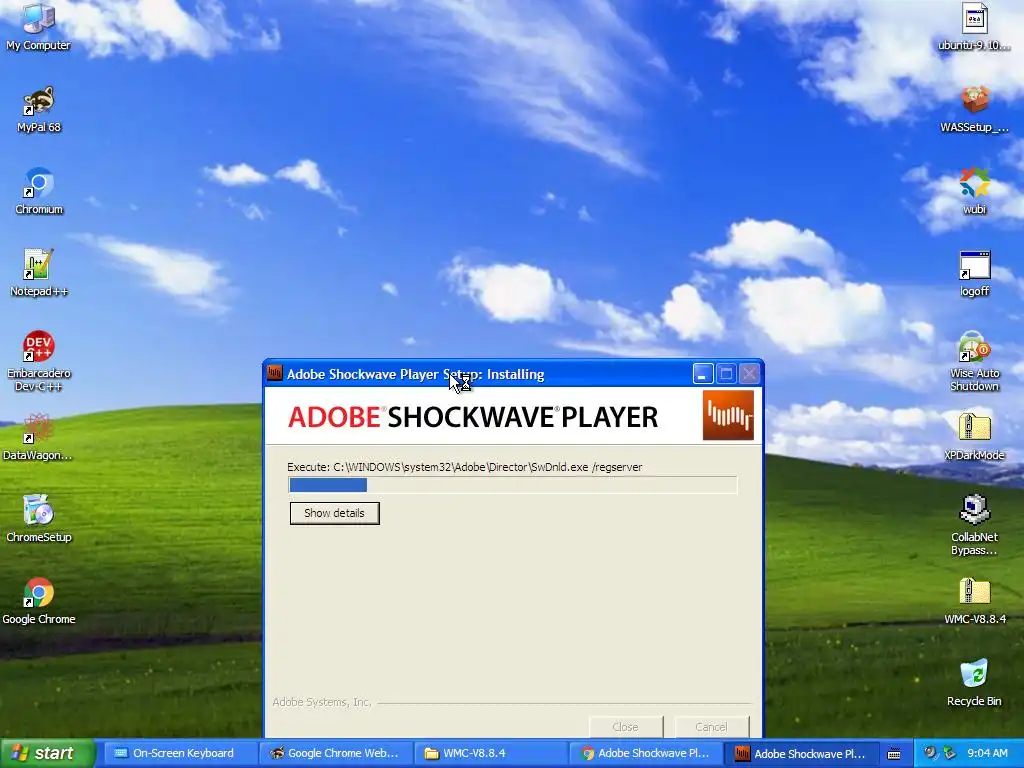Open the Windows start menu
The width and height of the screenshot is (1024, 768).
coord(47,754)
